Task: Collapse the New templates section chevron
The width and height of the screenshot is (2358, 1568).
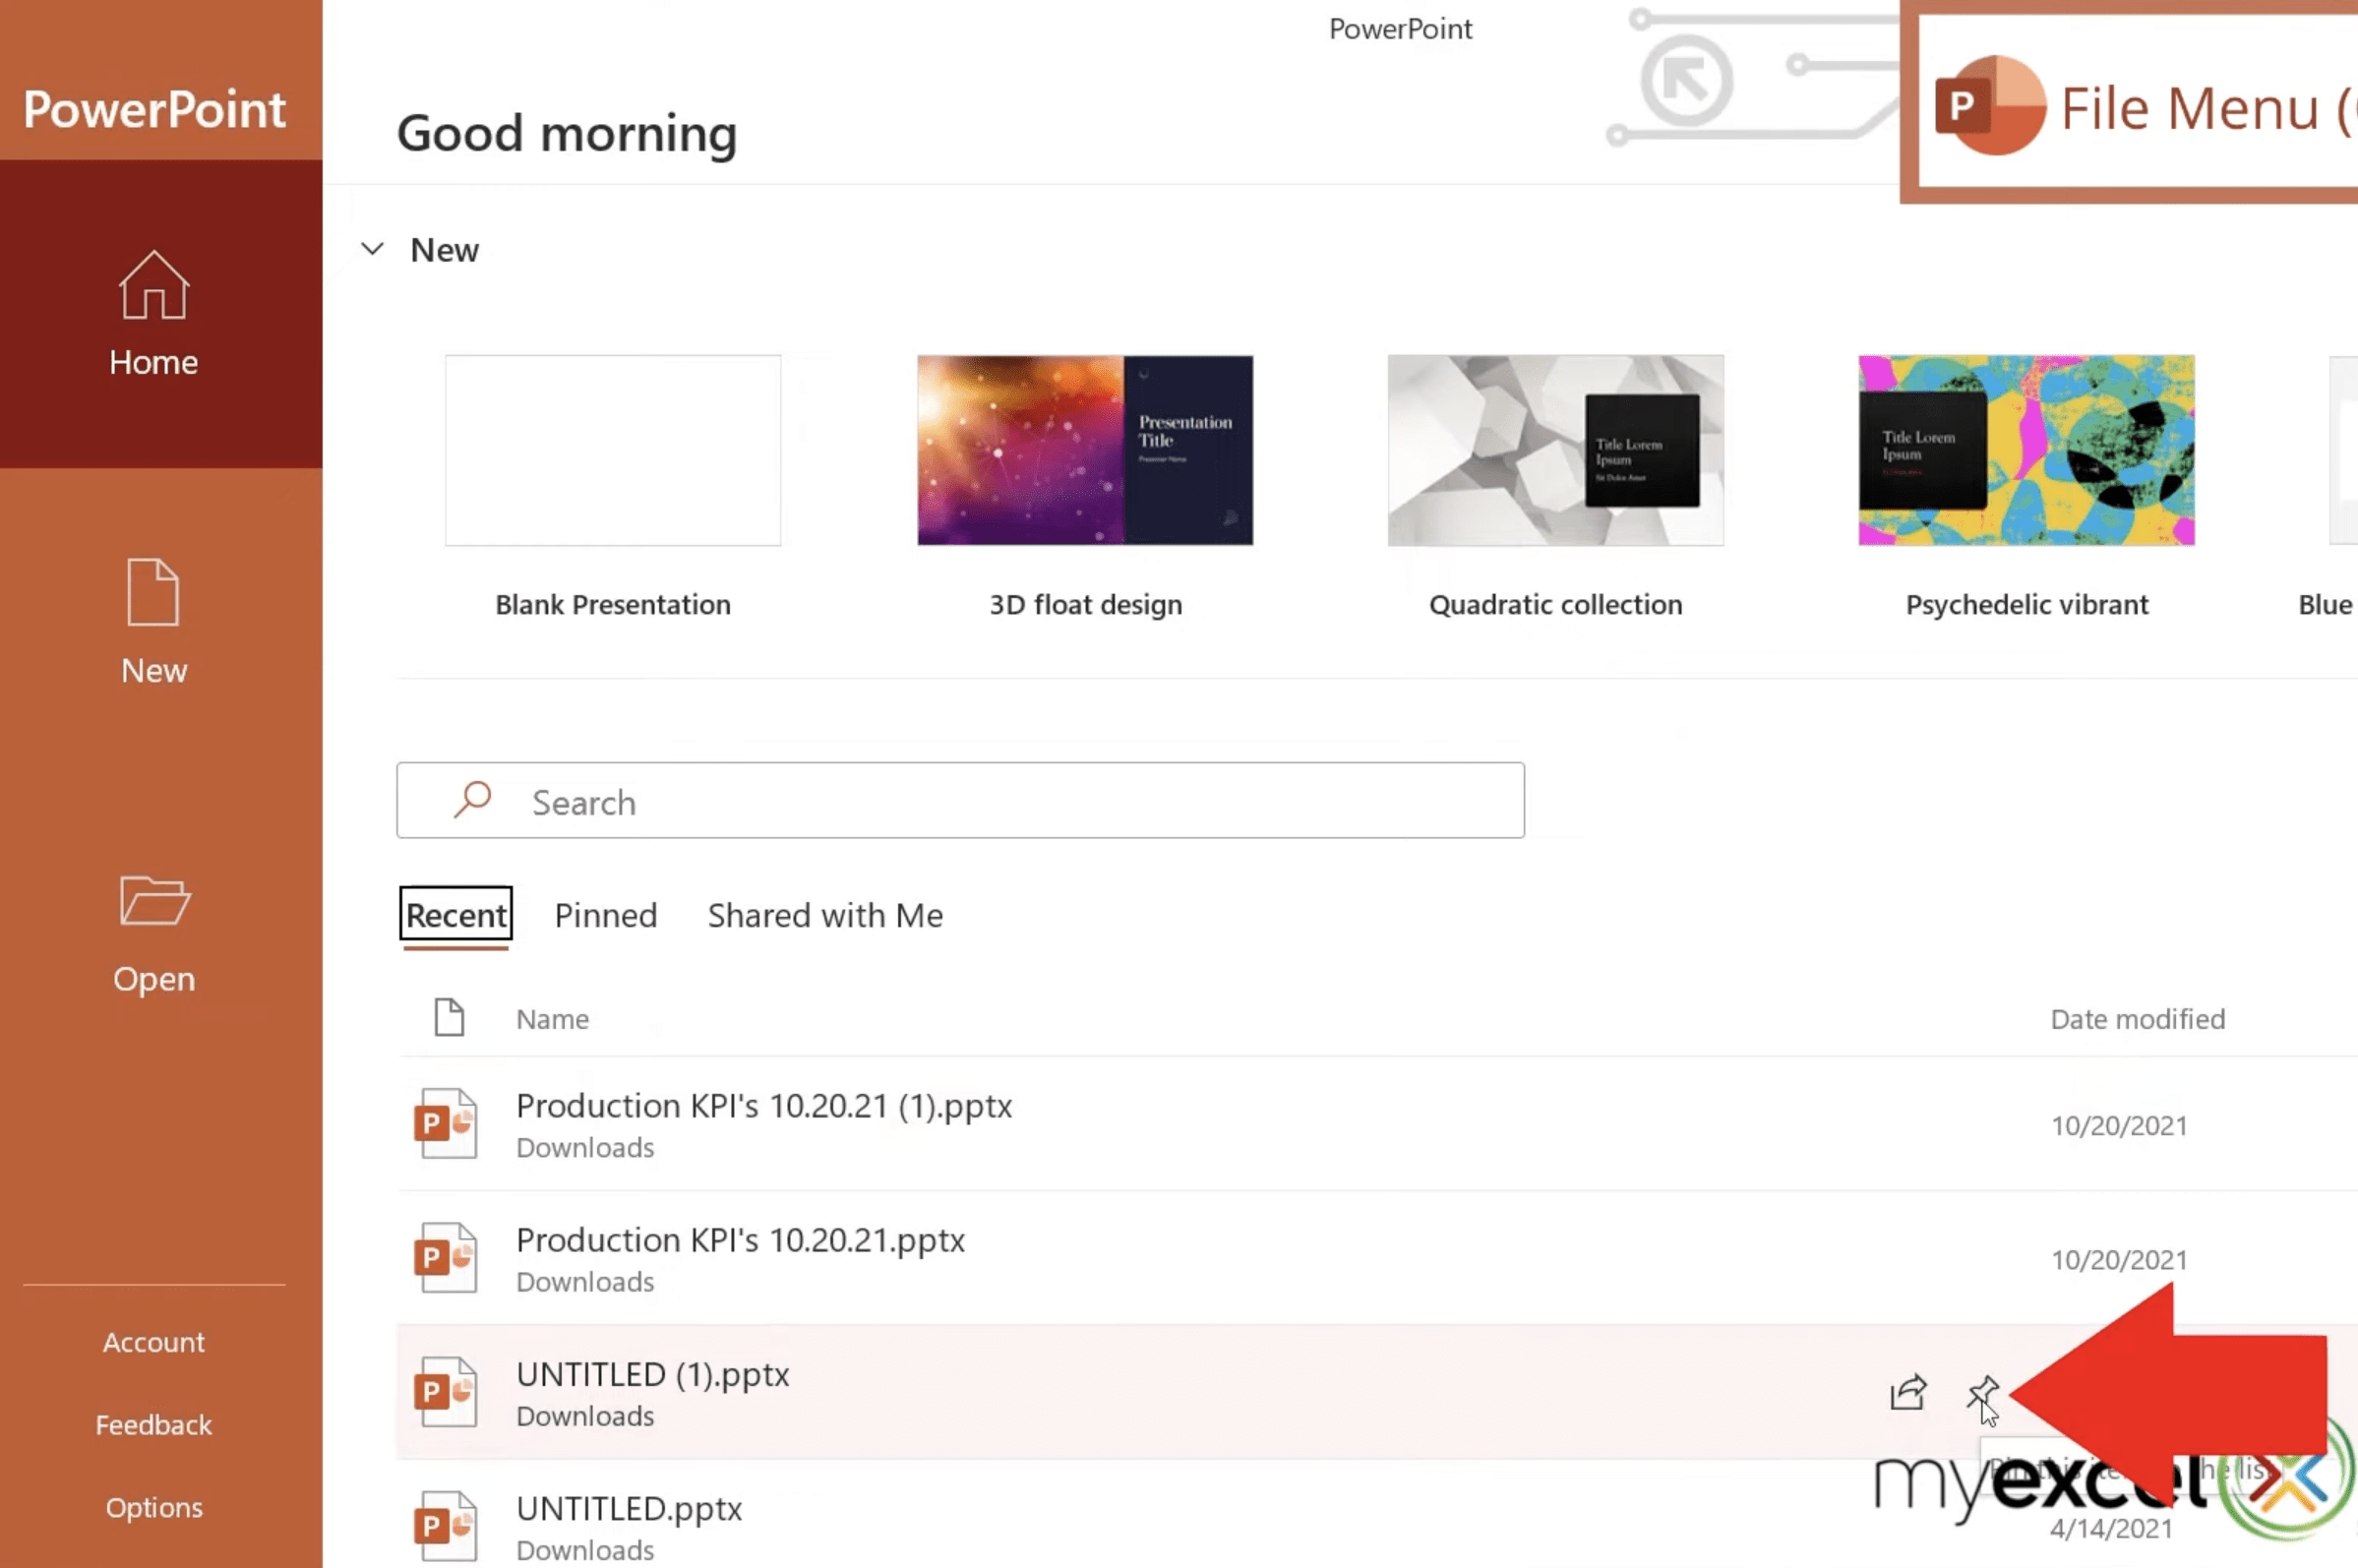Action: 372,249
